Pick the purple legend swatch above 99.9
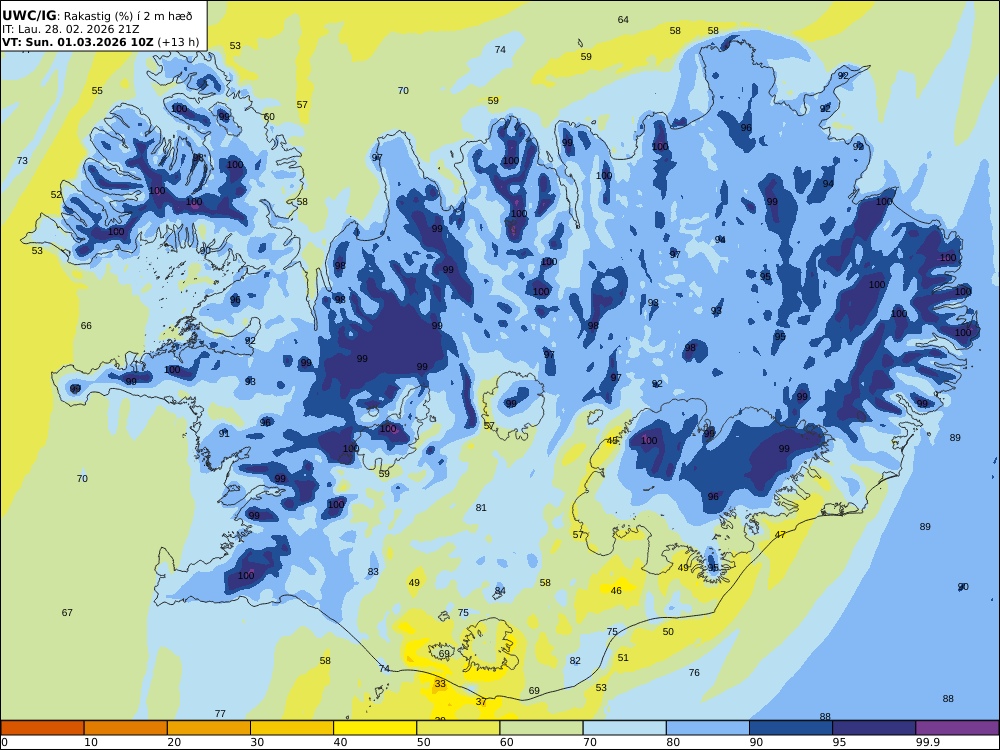 (x=957, y=728)
